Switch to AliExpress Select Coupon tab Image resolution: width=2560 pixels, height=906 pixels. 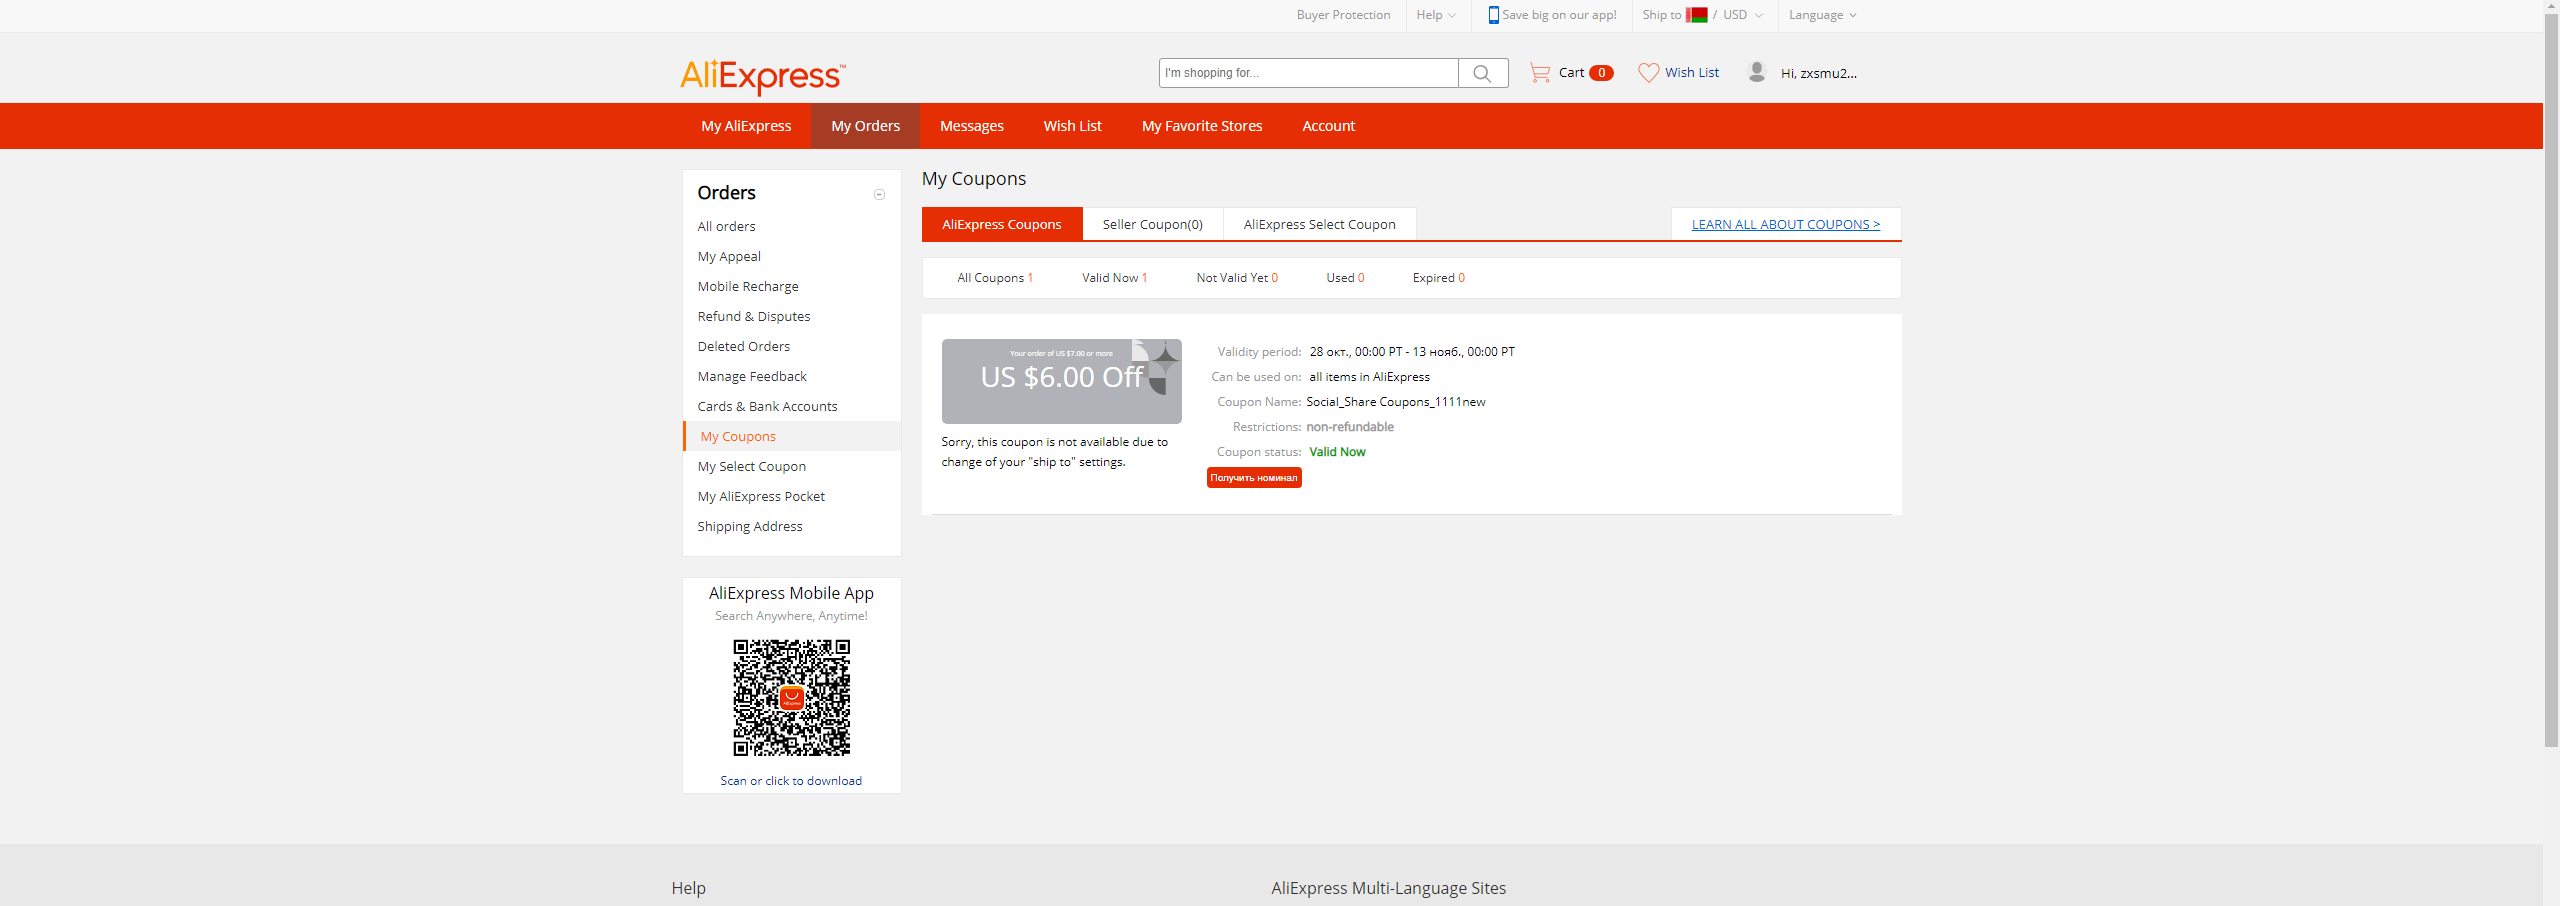click(x=1320, y=224)
